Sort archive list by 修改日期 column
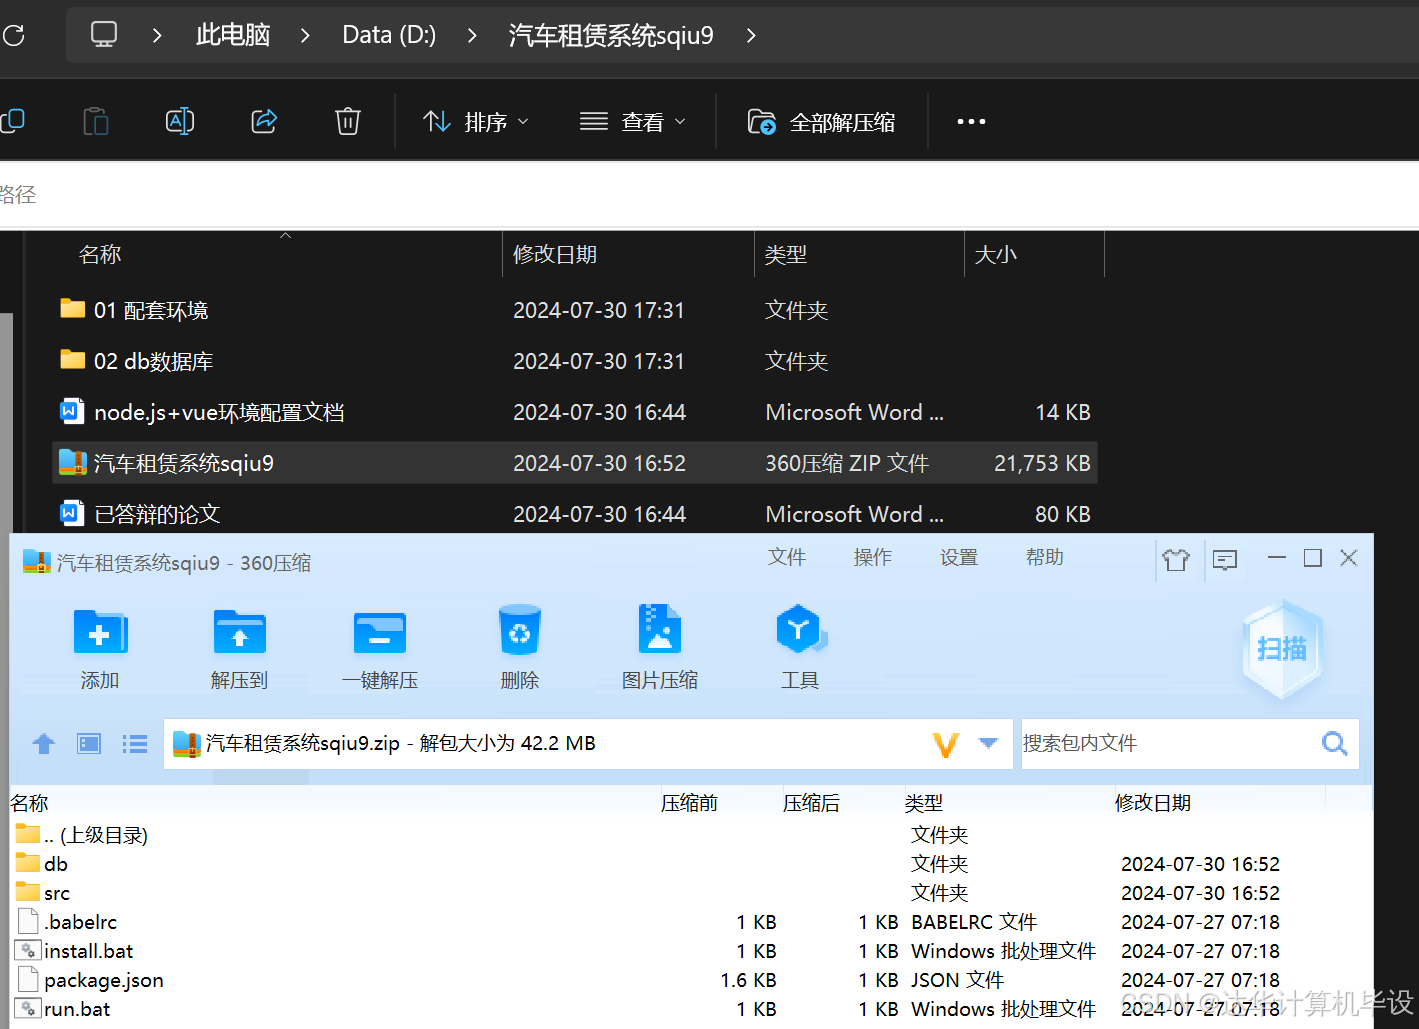 (1153, 803)
